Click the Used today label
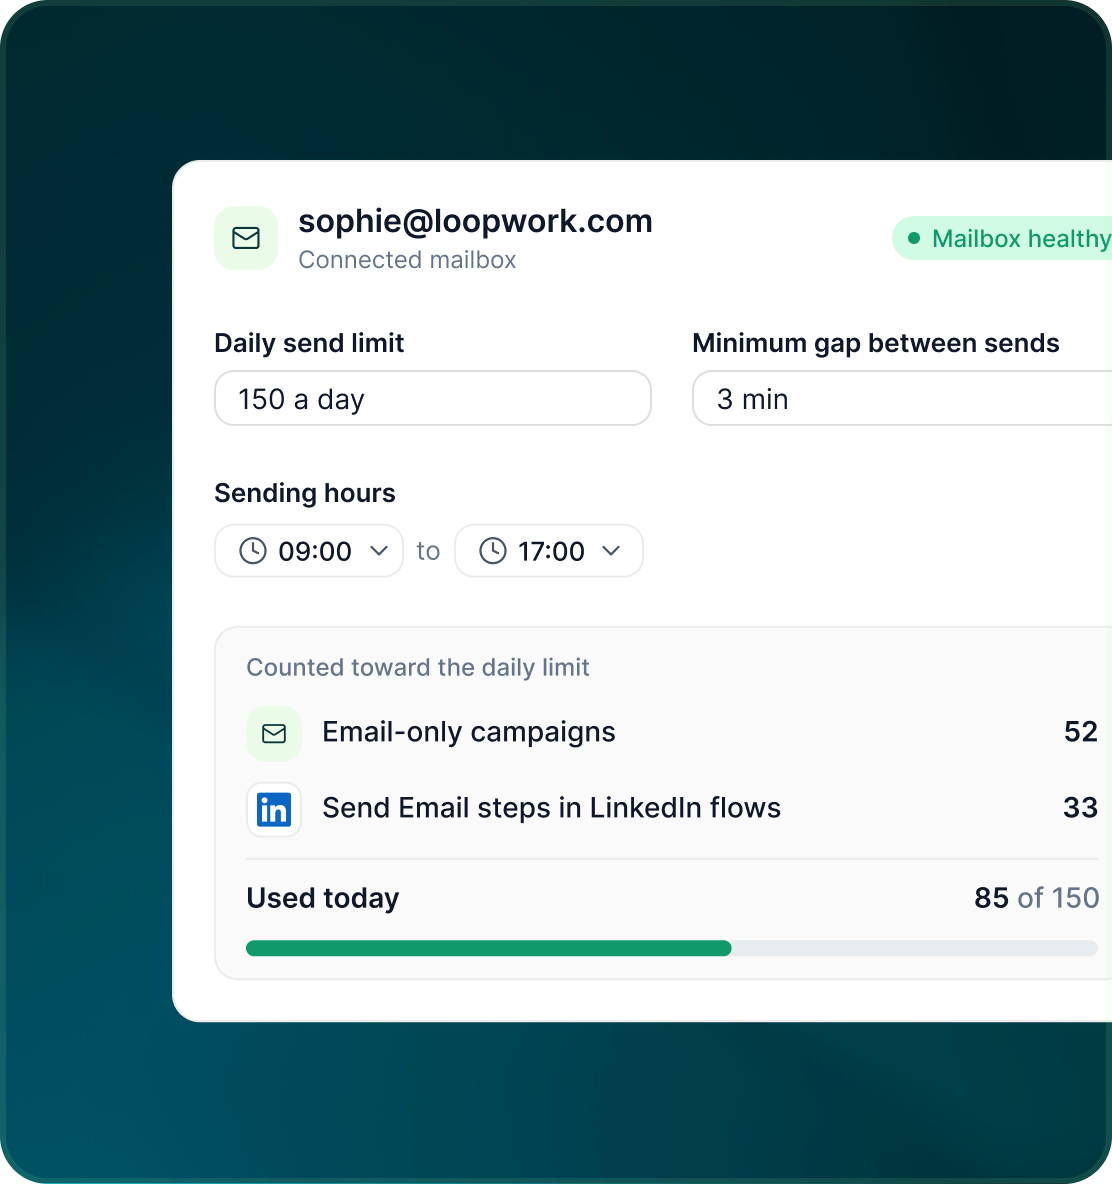This screenshot has width=1112, height=1184. [x=322, y=898]
